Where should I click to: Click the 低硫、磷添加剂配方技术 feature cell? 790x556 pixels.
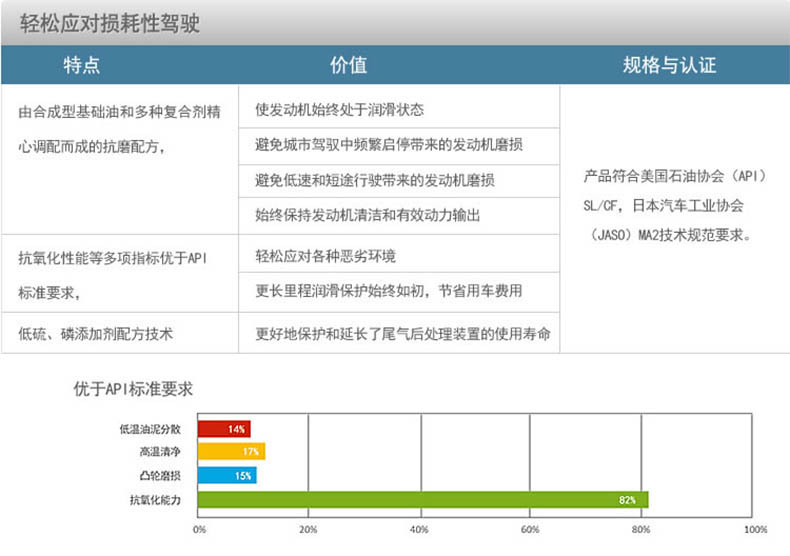pyautogui.click(x=96, y=334)
